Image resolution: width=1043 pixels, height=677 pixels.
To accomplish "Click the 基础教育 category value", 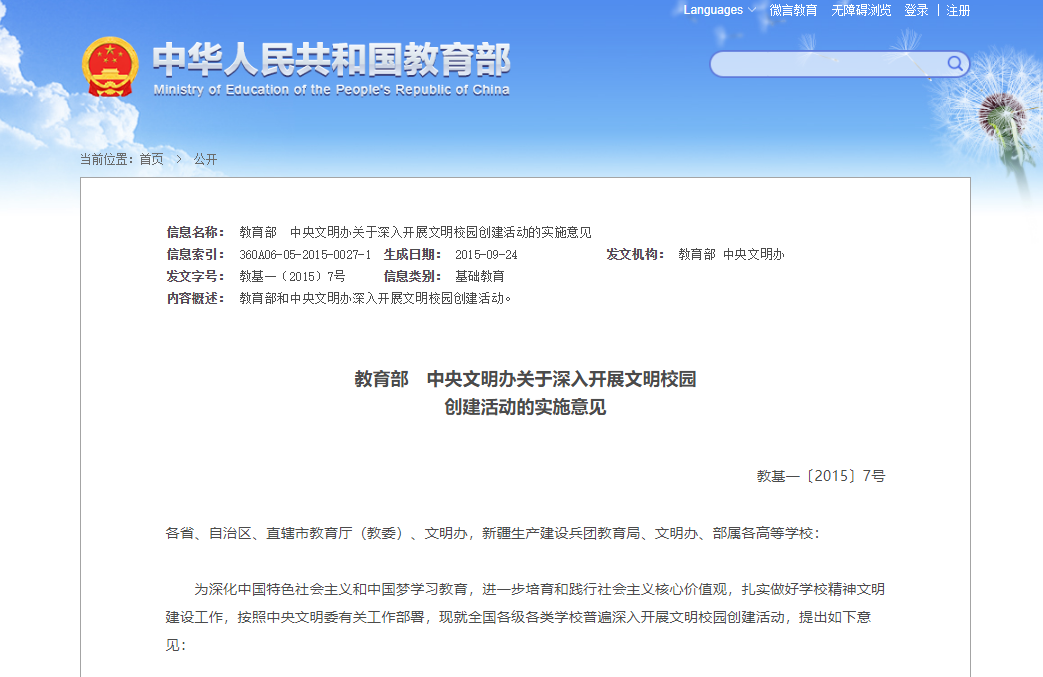I will pyautogui.click(x=480, y=276).
